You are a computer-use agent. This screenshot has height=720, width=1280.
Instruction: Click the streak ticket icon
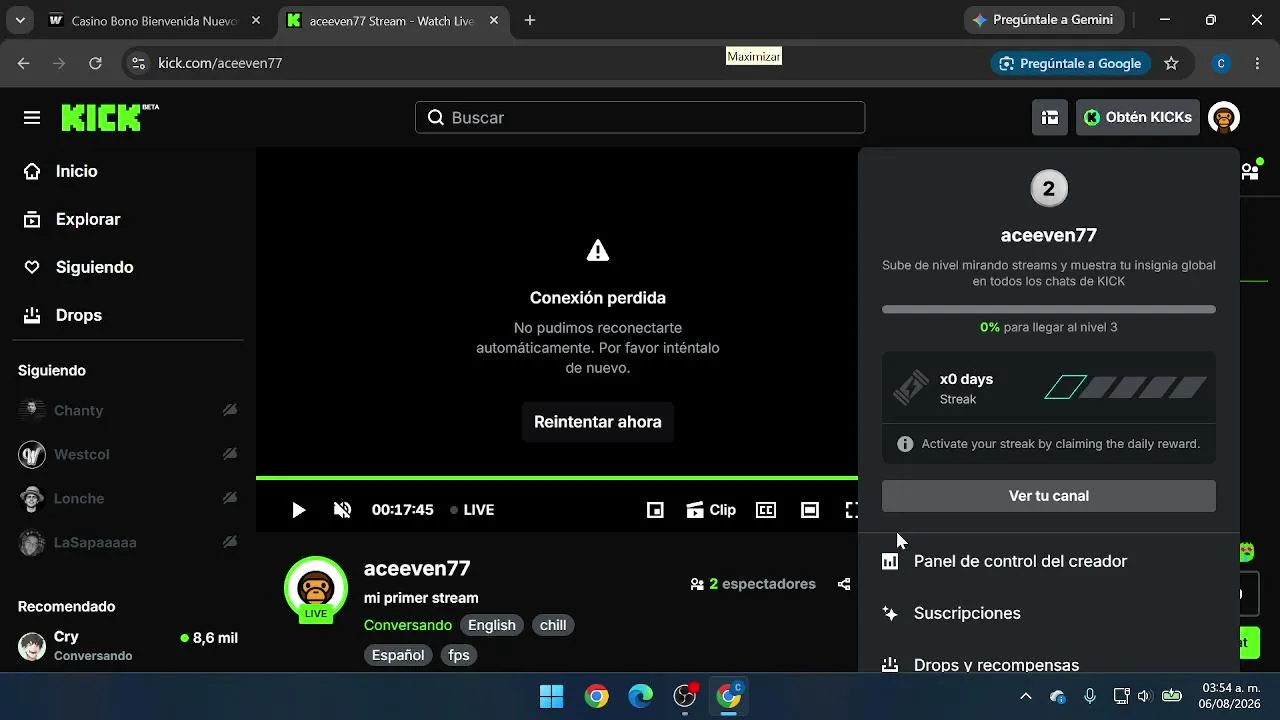(911, 388)
